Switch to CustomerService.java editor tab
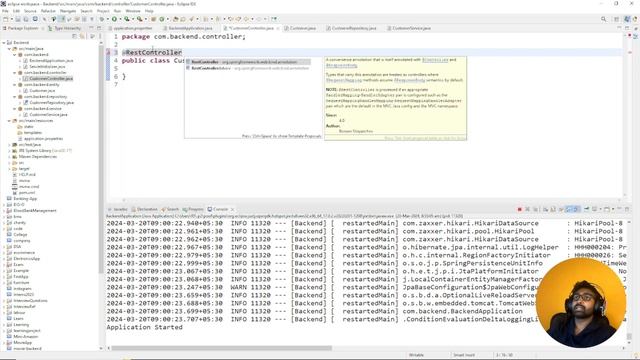Viewport: 640px width, 360px height. click(x=409, y=28)
